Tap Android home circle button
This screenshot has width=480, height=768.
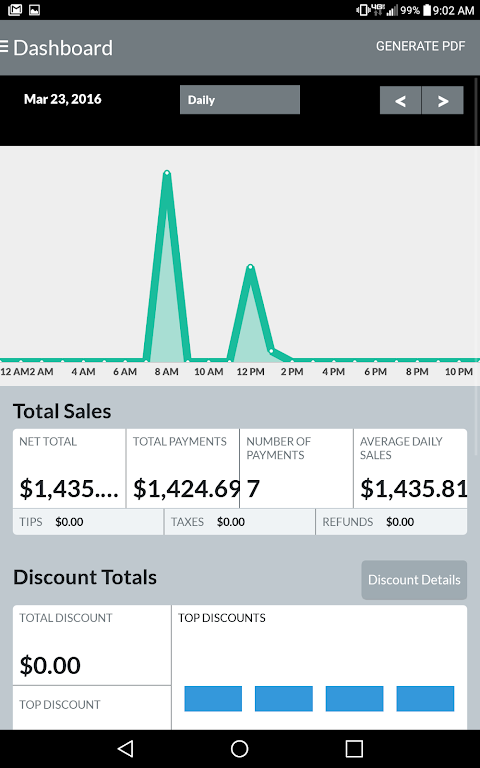240,748
